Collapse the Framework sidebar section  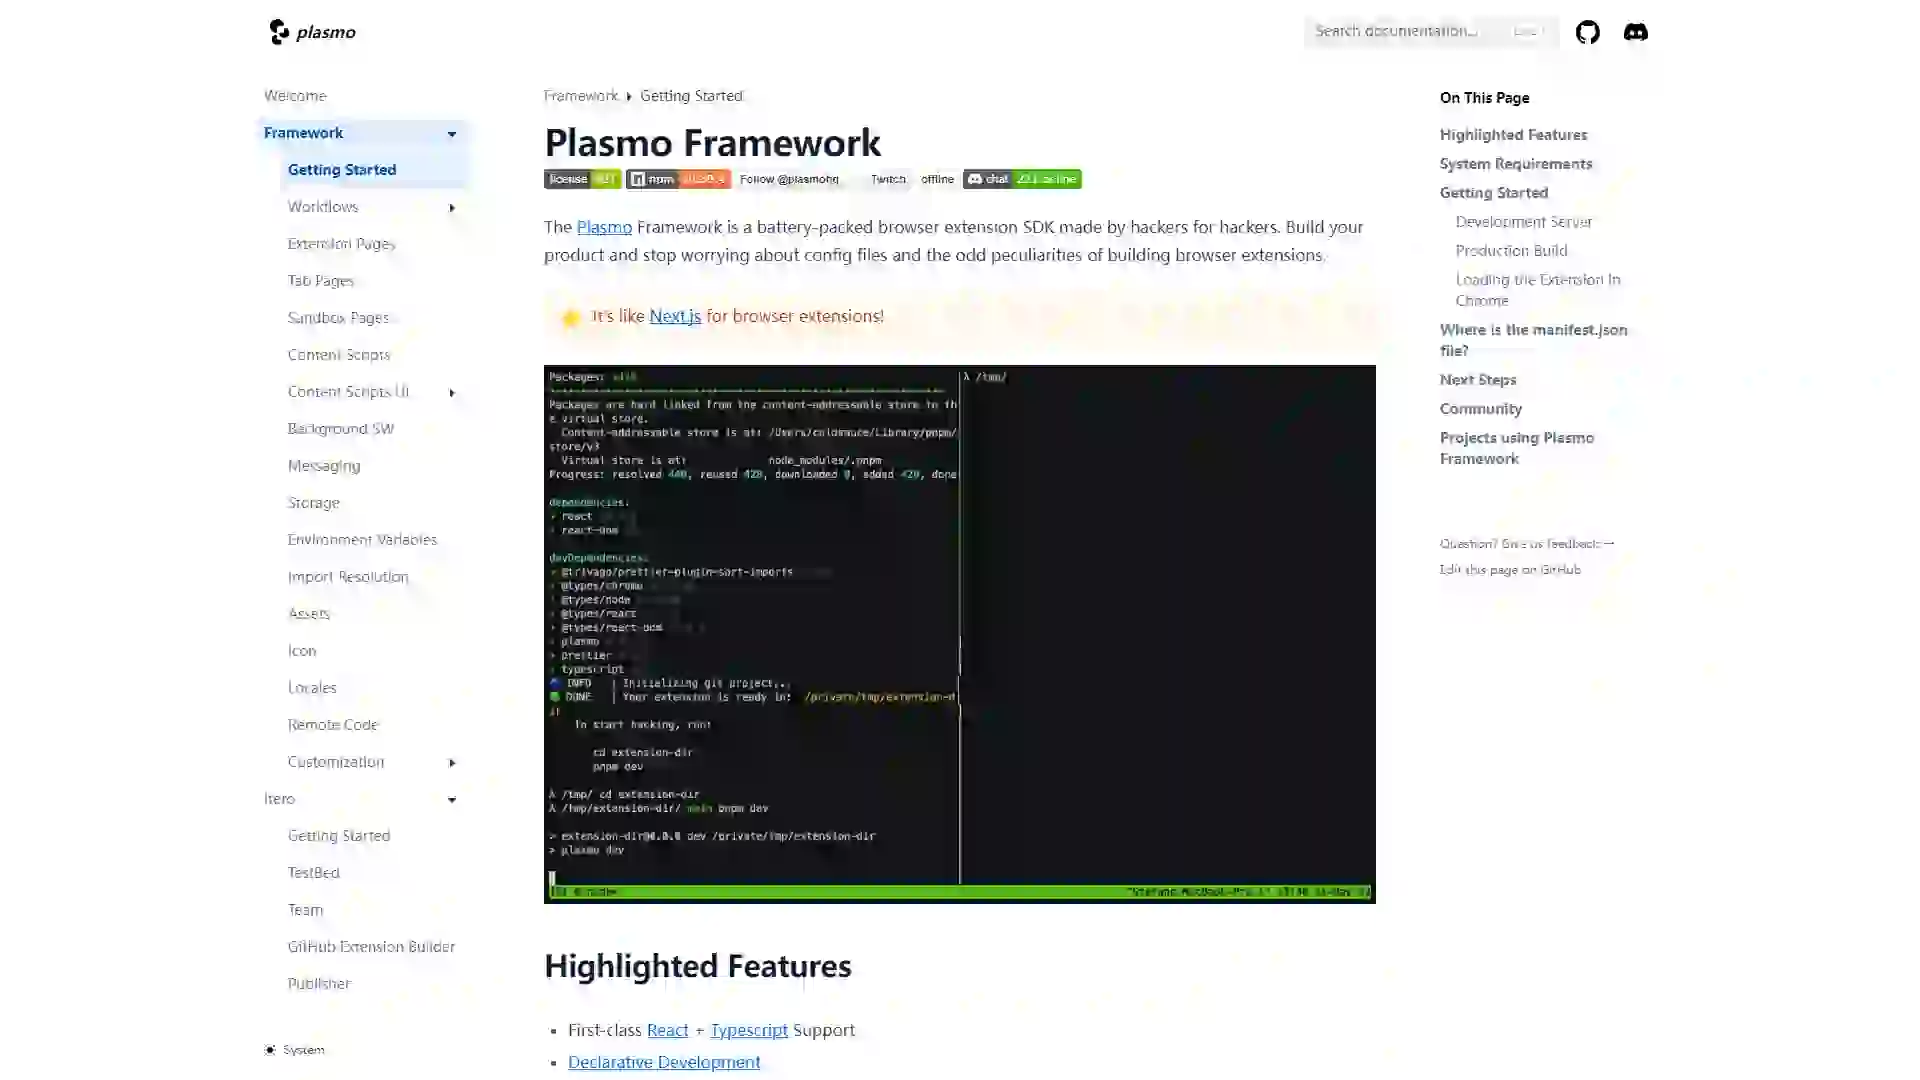coord(452,133)
